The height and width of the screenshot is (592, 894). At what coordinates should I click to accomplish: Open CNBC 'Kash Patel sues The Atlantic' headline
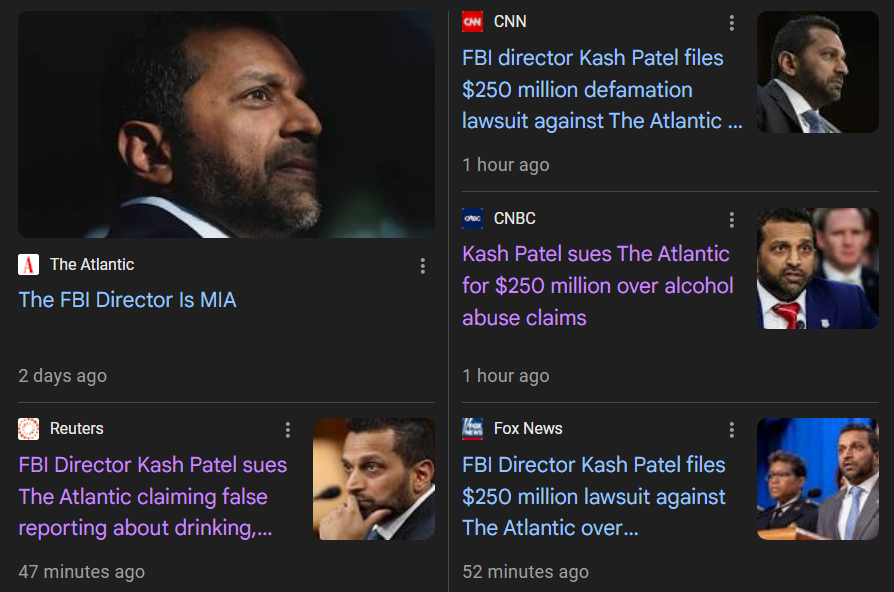(x=598, y=286)
